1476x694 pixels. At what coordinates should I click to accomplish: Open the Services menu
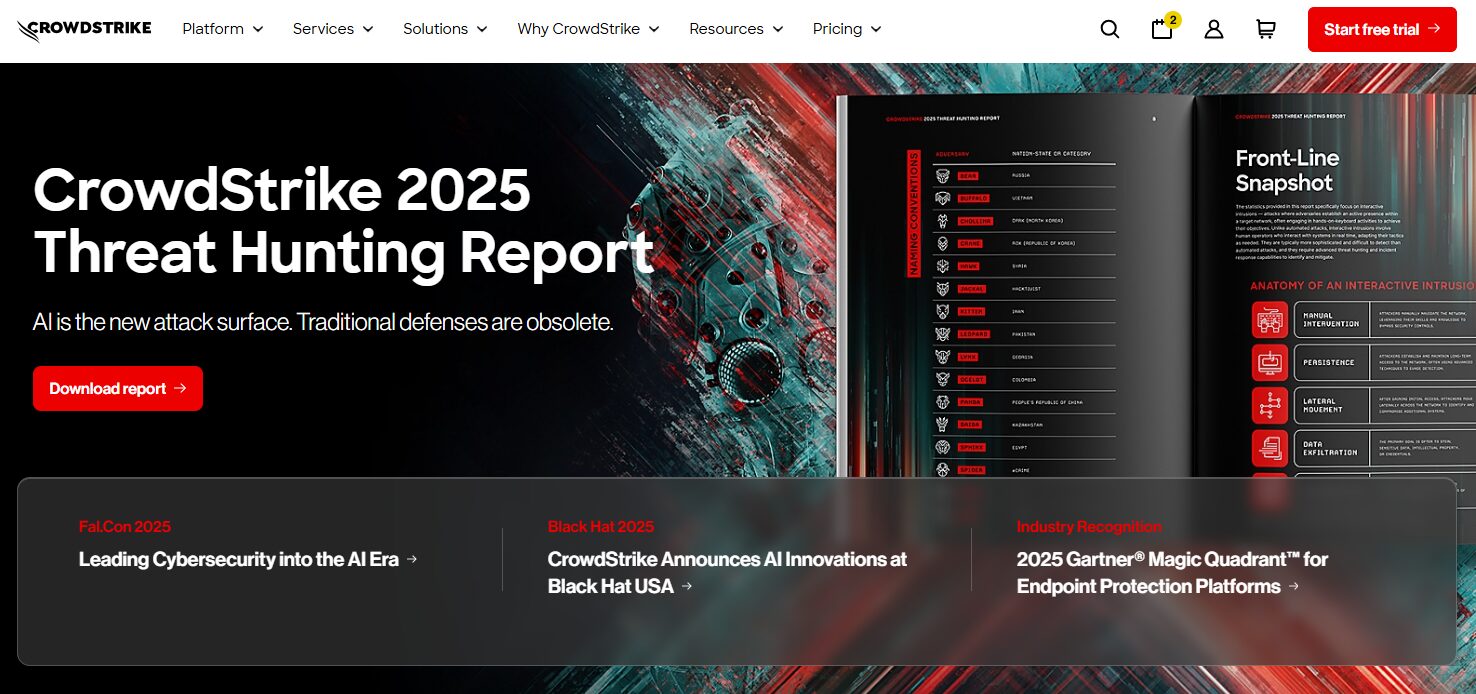coord(333,29)
